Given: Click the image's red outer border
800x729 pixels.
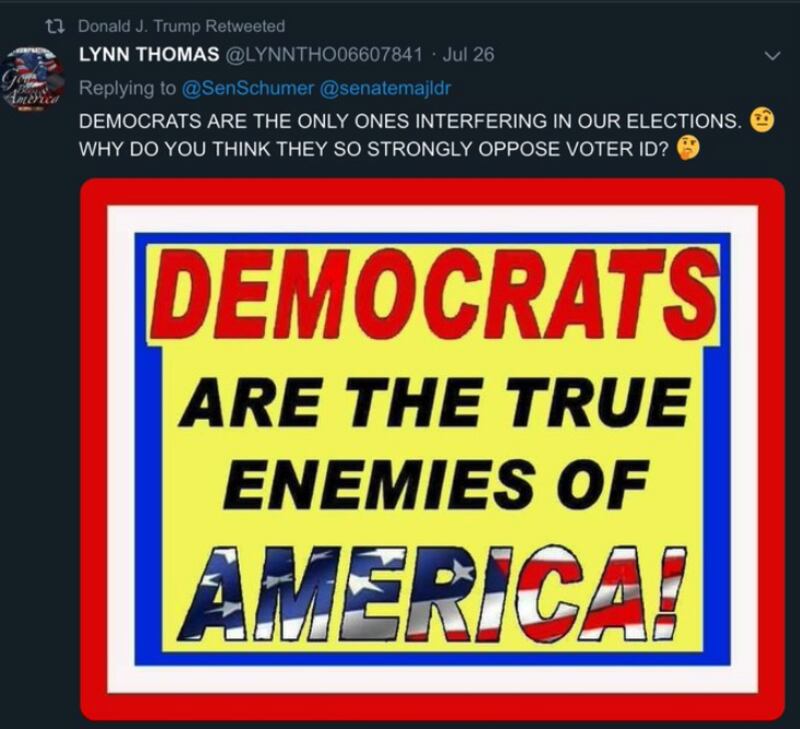Looking at the screenshot, I should (433, 192).
